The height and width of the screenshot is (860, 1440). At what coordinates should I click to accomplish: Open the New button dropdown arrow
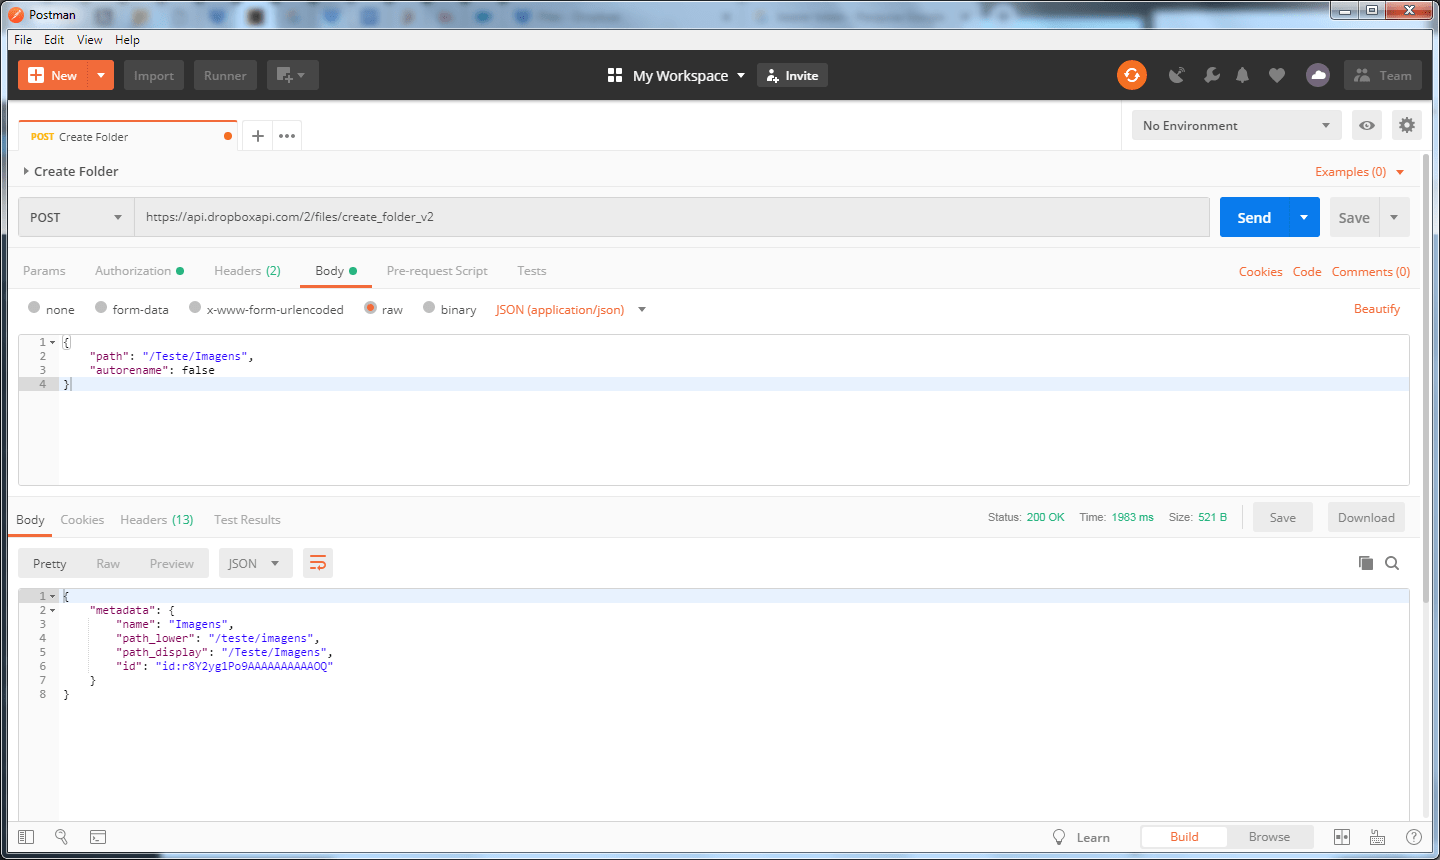pos(101,75)
